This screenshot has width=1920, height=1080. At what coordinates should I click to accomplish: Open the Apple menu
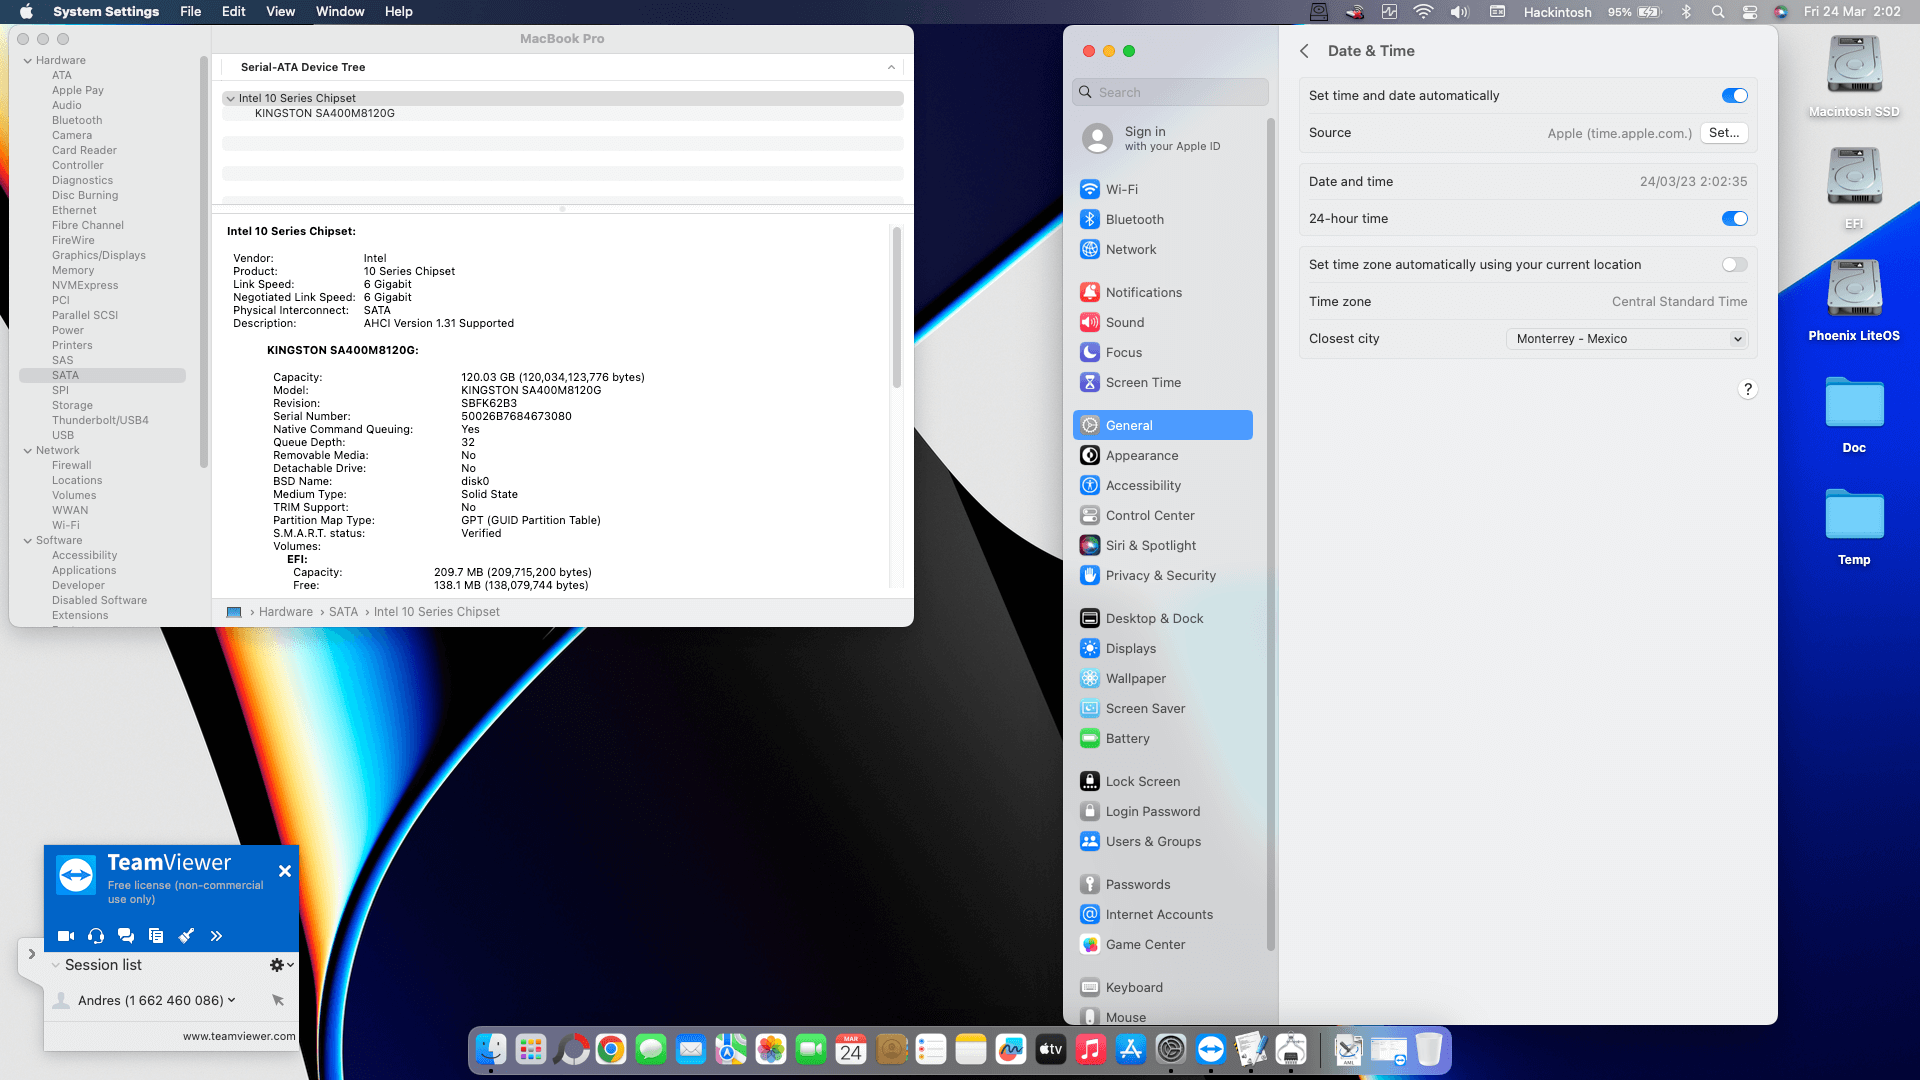tap(27, 12)
